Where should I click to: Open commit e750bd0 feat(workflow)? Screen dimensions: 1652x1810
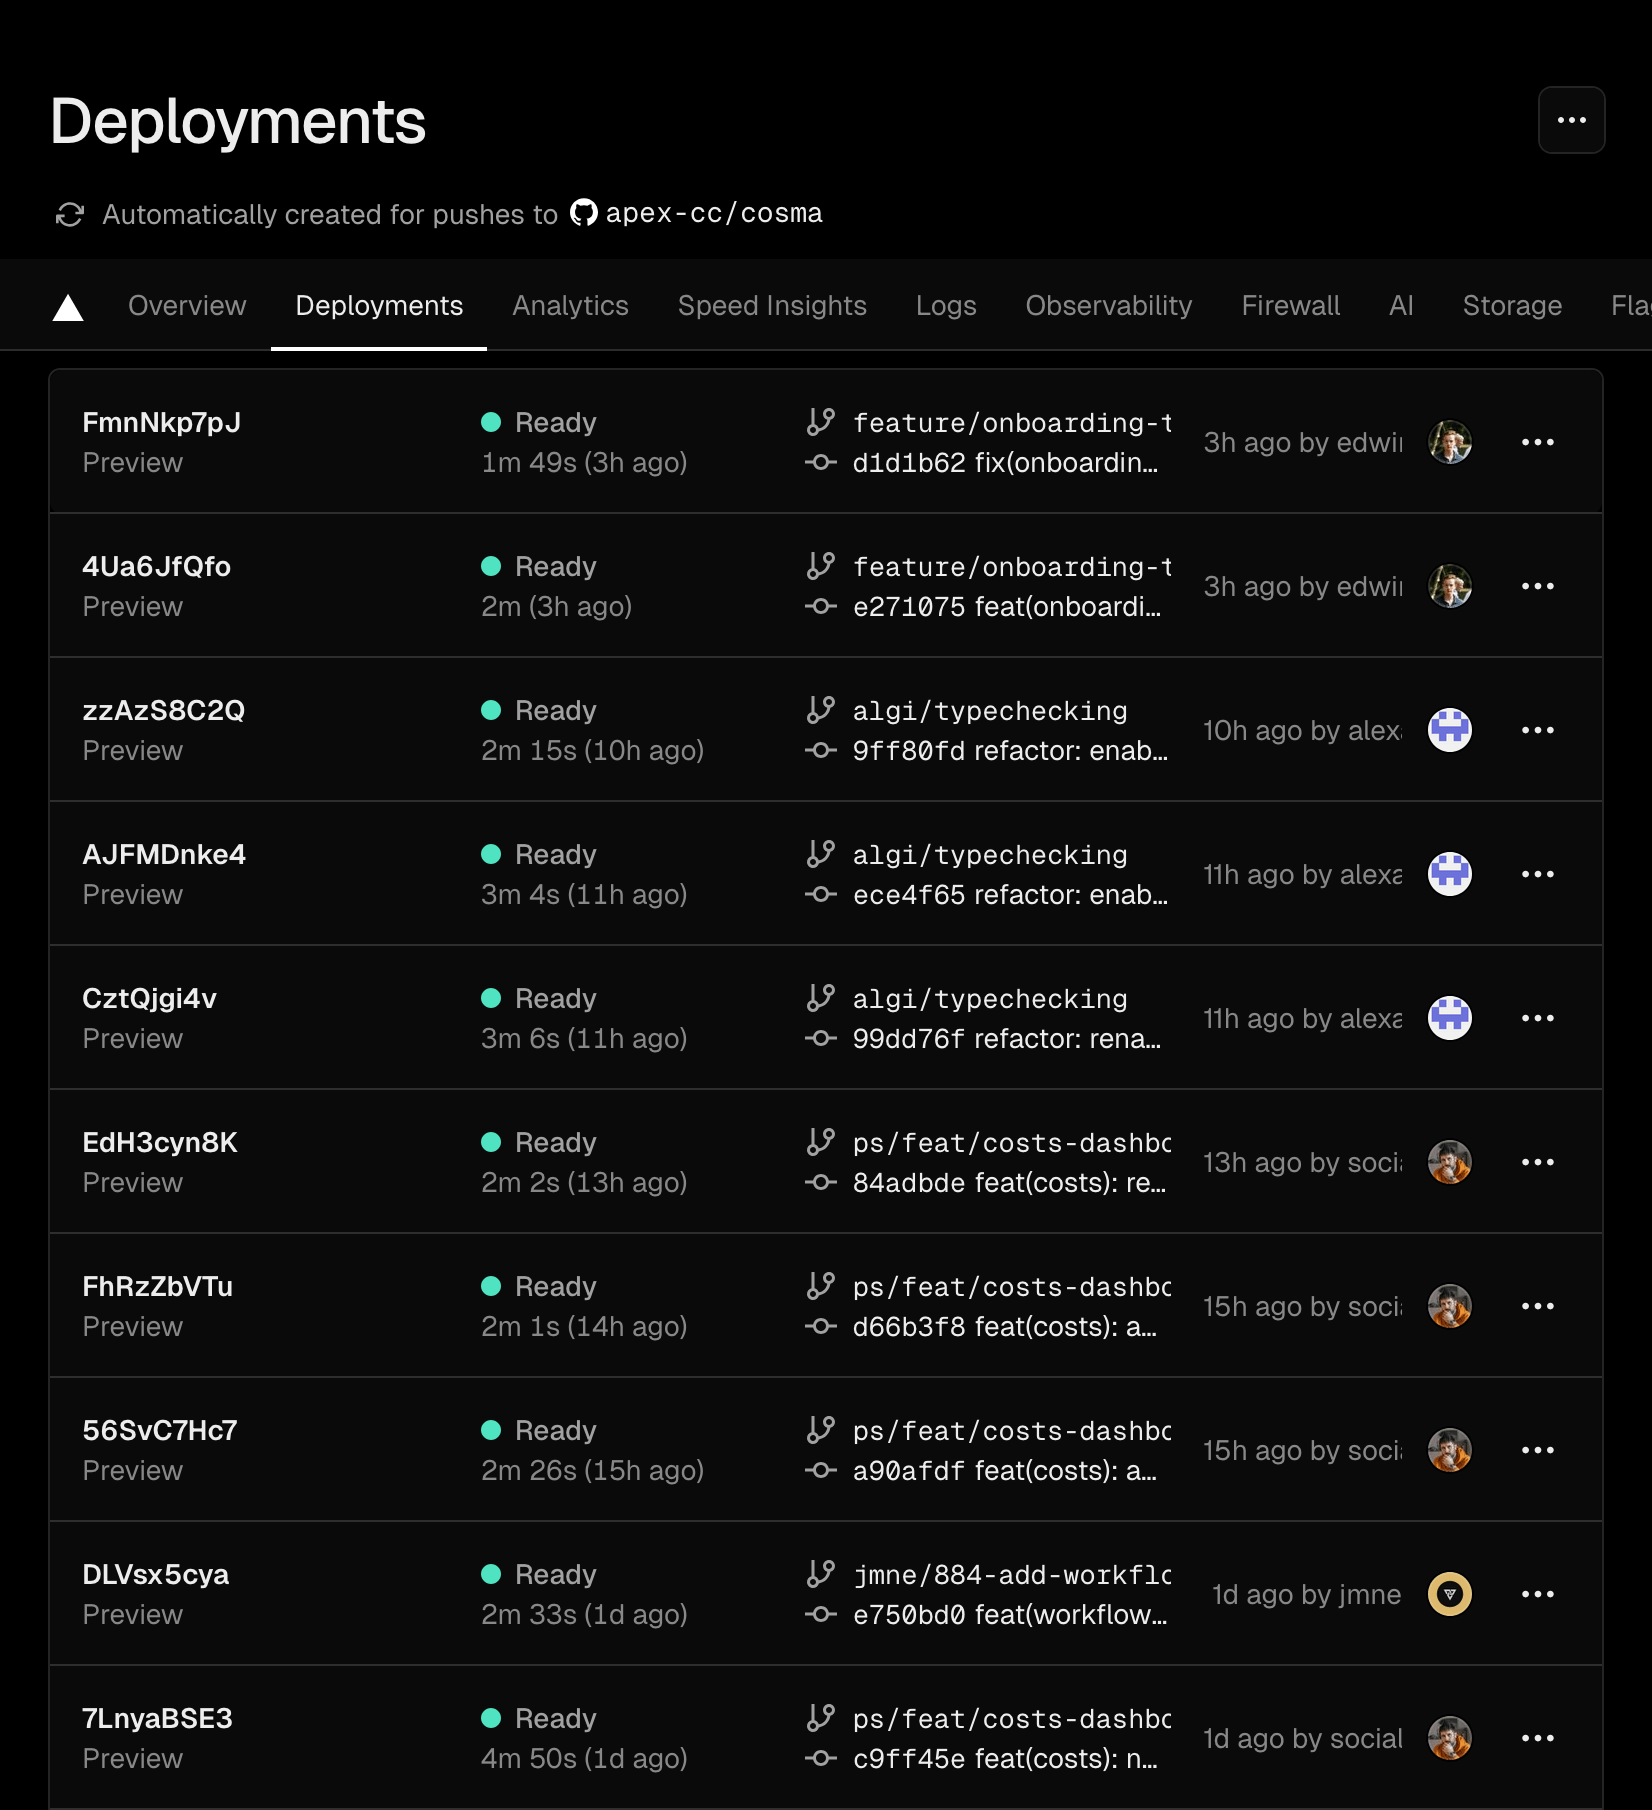pyautogui.click(x=1010, y=1614)
